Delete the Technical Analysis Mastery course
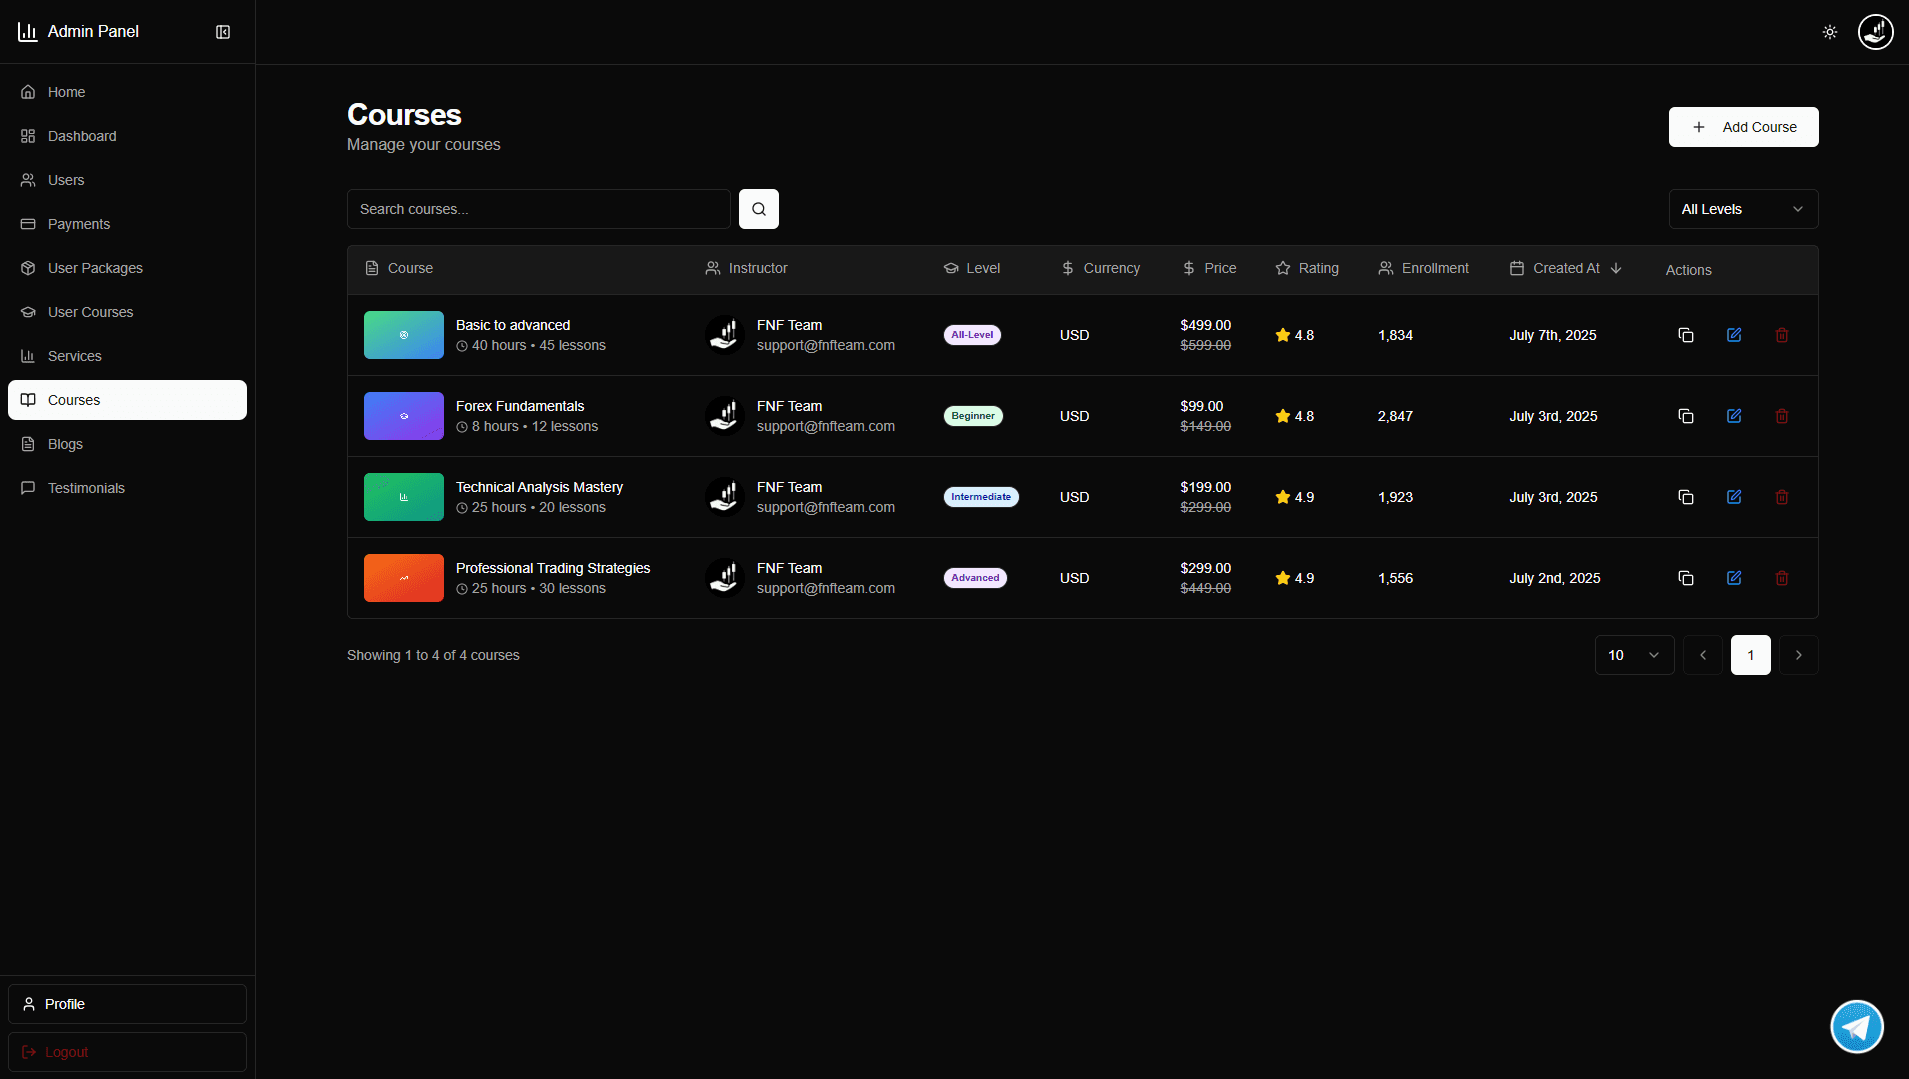1909x1079 pixels. coord(1782,497)
